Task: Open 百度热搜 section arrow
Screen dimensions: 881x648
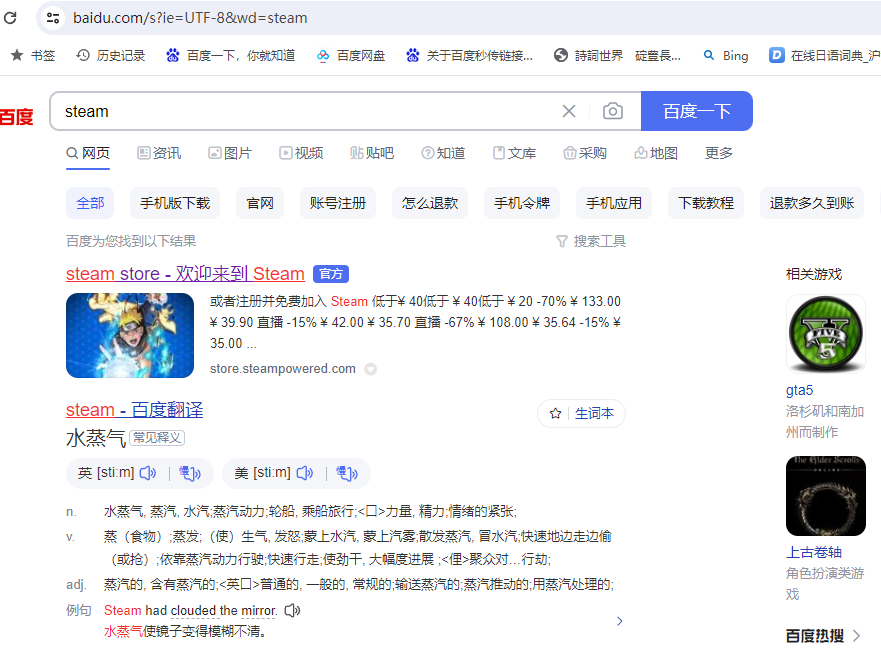Action: pyautogui.click(x=856, y=636)
